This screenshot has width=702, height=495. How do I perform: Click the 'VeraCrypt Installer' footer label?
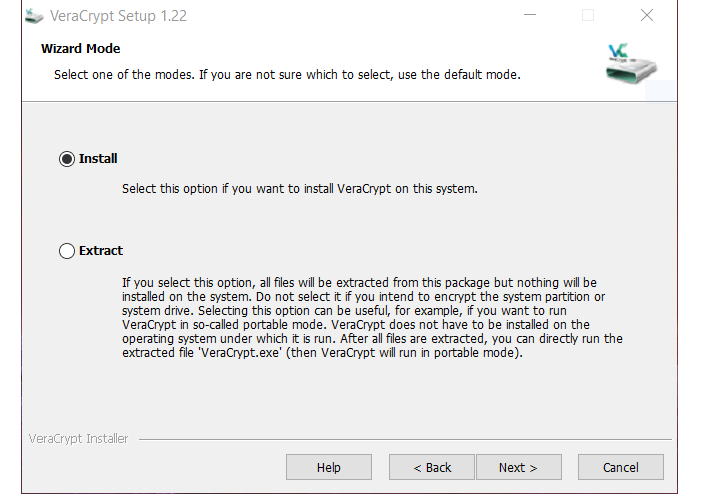[x=78, y=439]
